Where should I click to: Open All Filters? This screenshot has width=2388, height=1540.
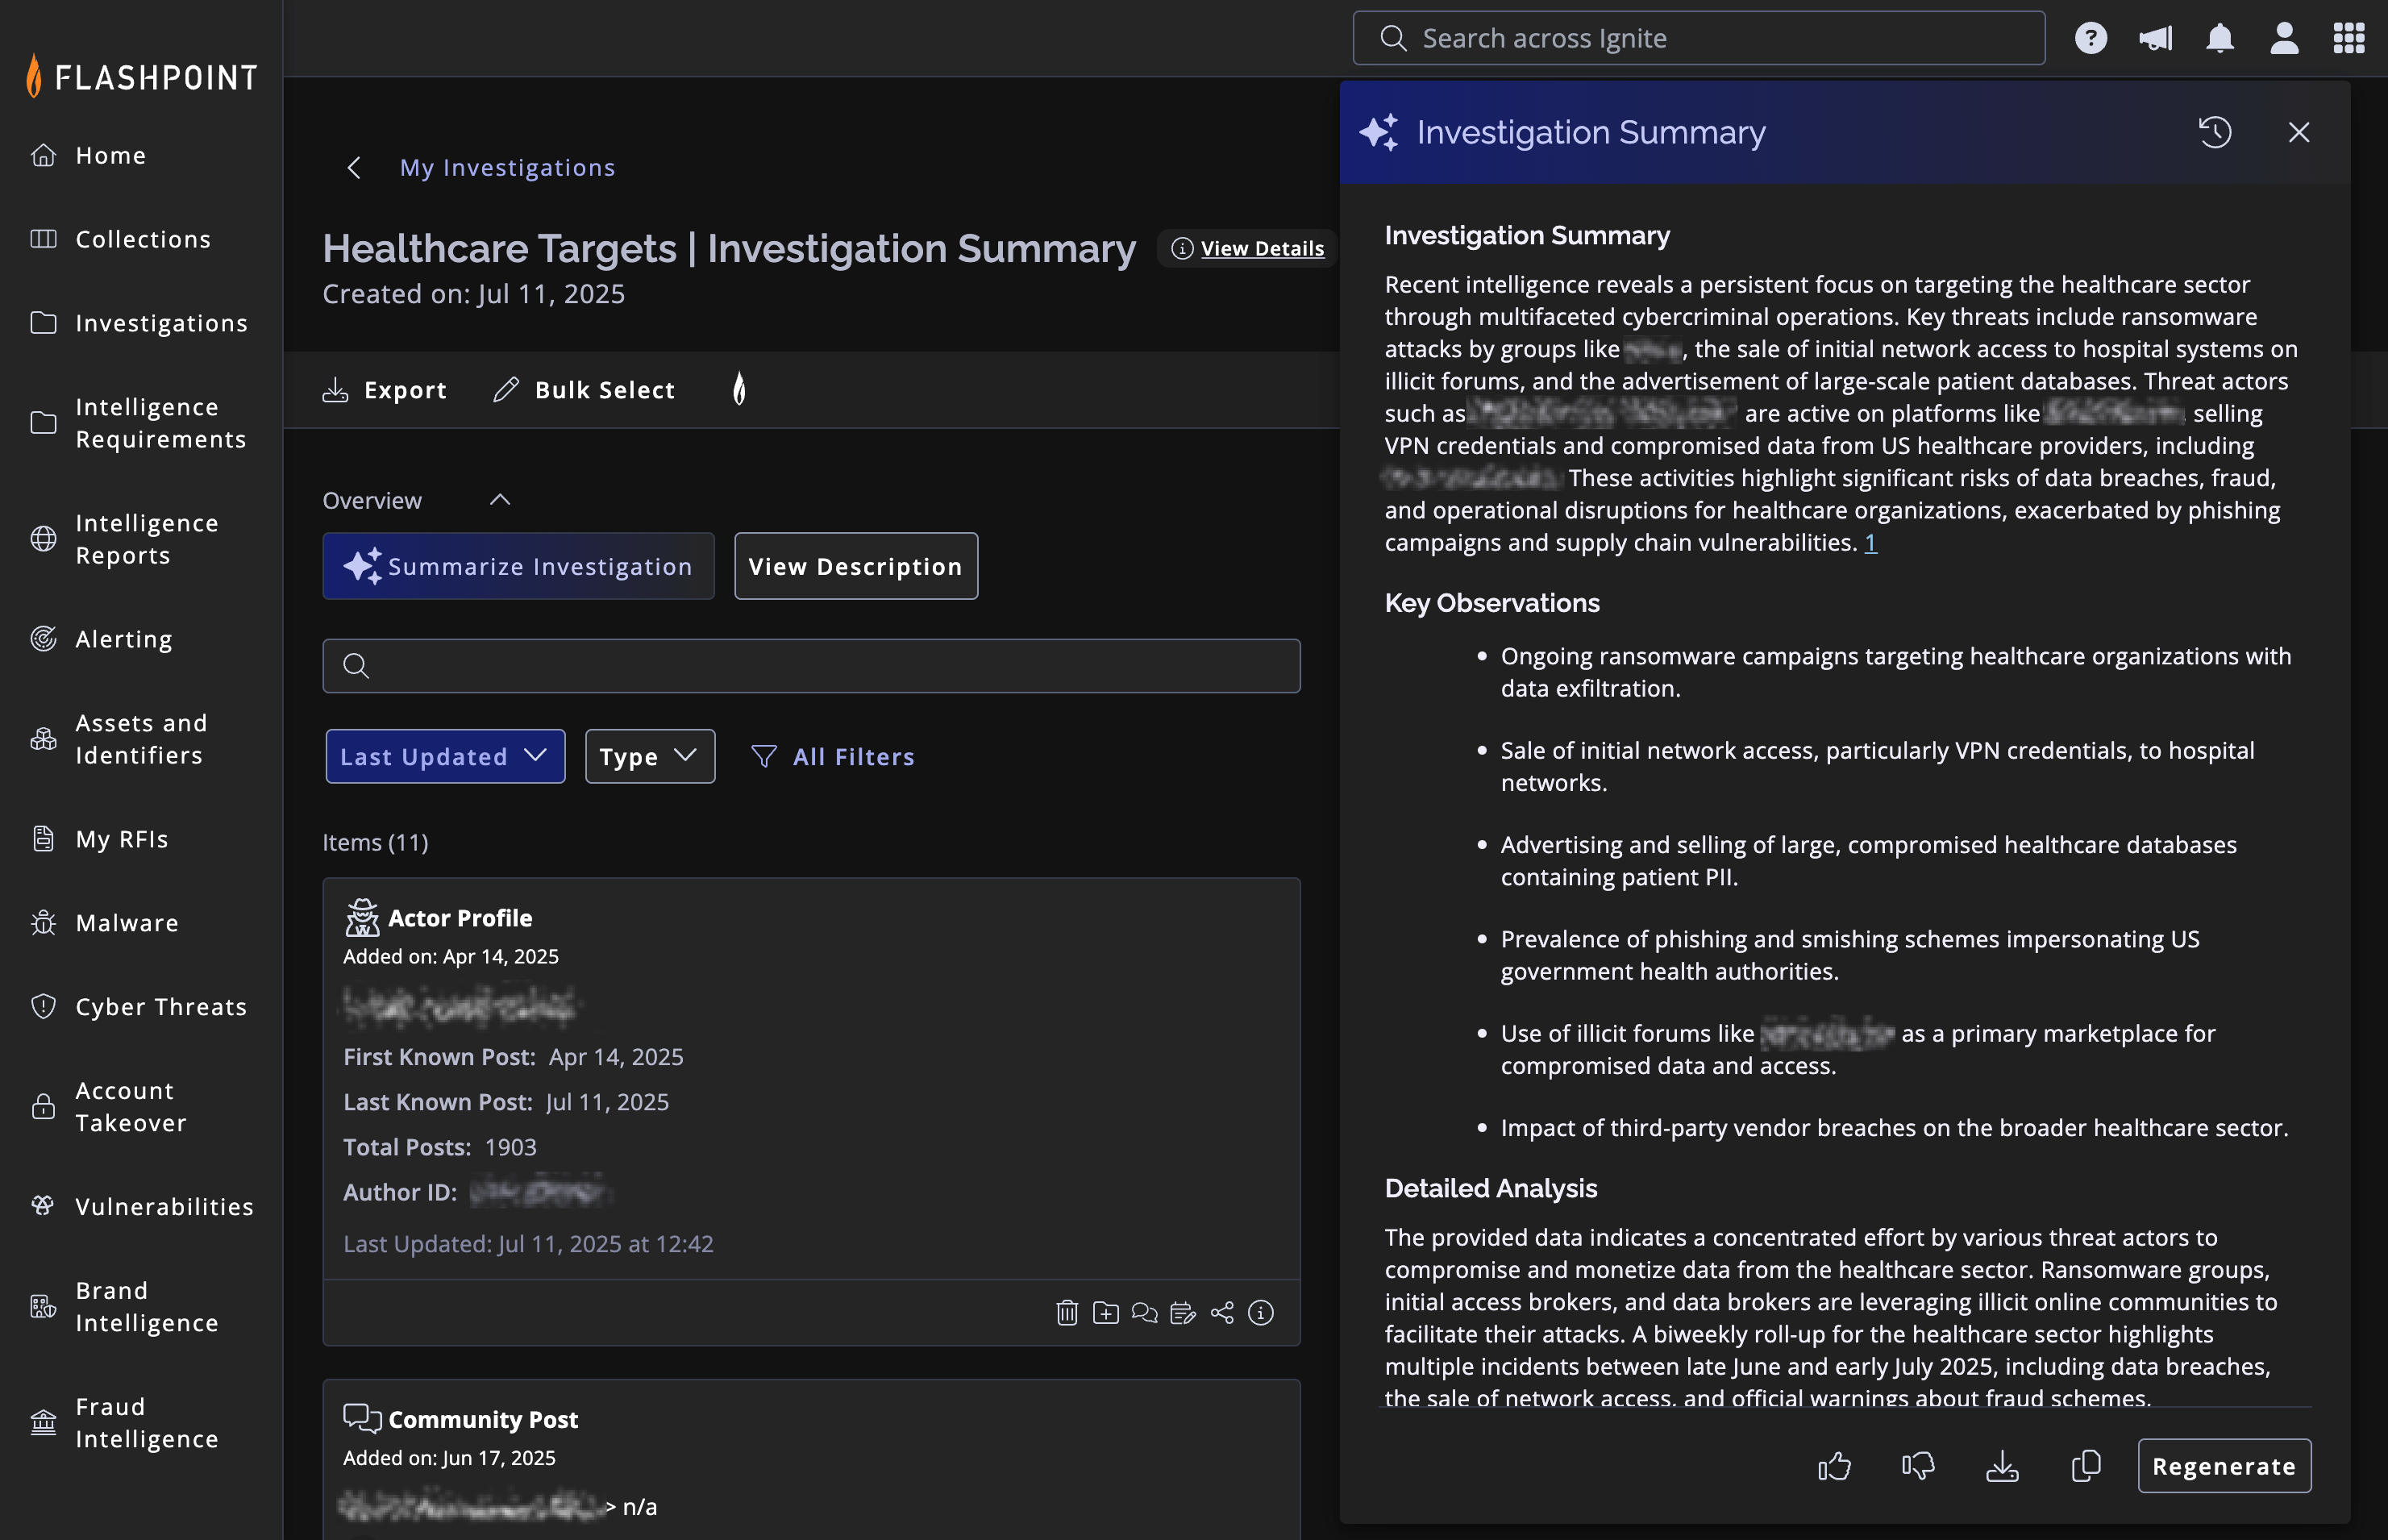[x=833, y=756]
